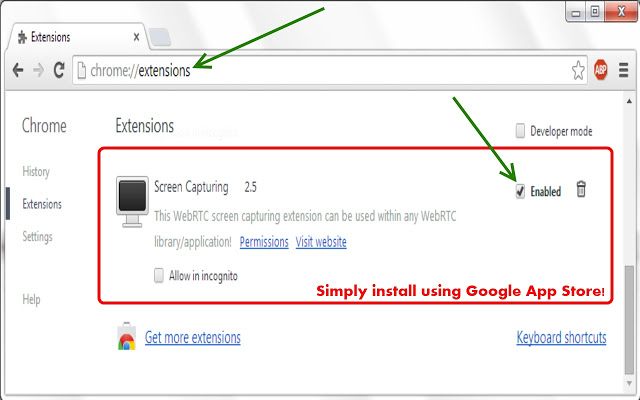640x400 pixels.
Task: Uncheck the Enabled checkbox for Screen Capturing
Action: (x=520, y=191)
